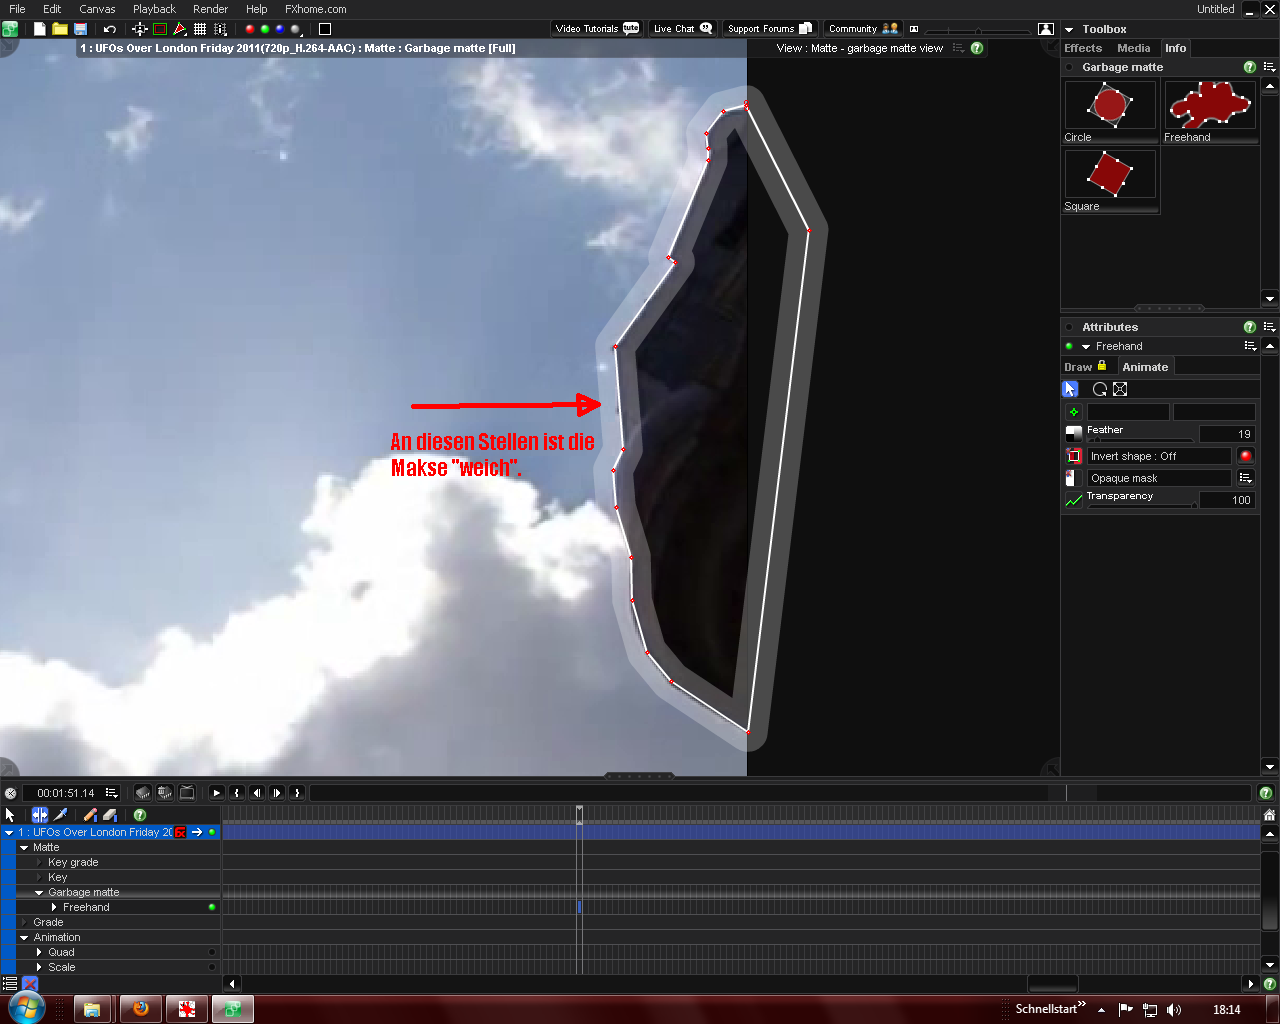Viewport: 1280px width, 1024px height.
Task: Open the Opaque mask dropdown list
Action: [x=1245, y=478]
